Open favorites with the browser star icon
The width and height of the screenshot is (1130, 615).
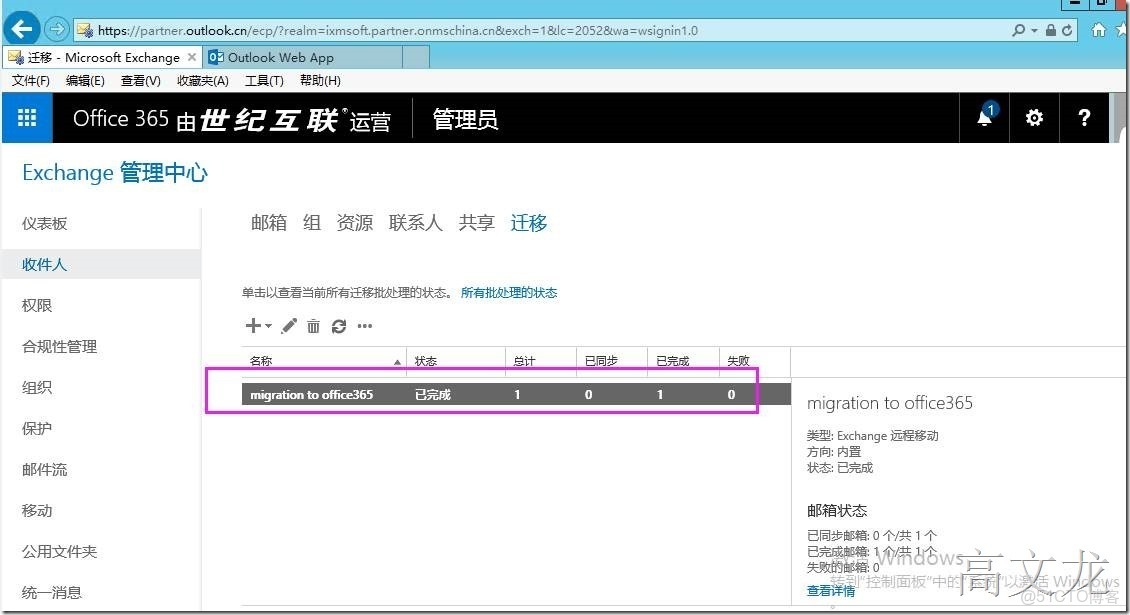(x=1122, y=30)
